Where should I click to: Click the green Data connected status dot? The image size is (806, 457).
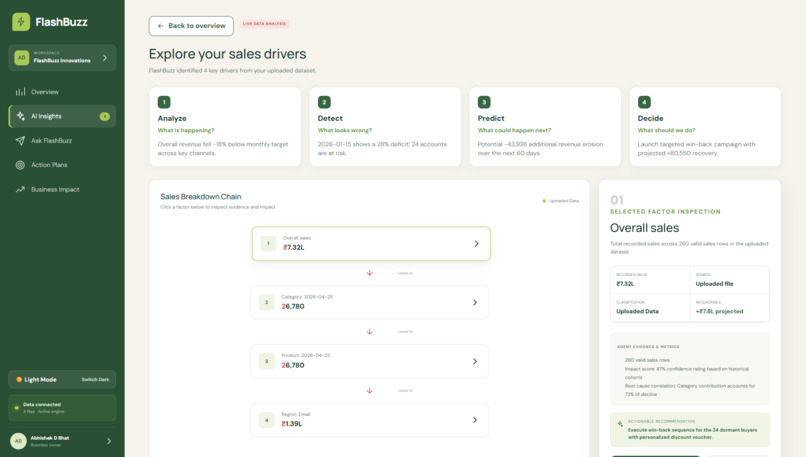click(x=16, y=408)
